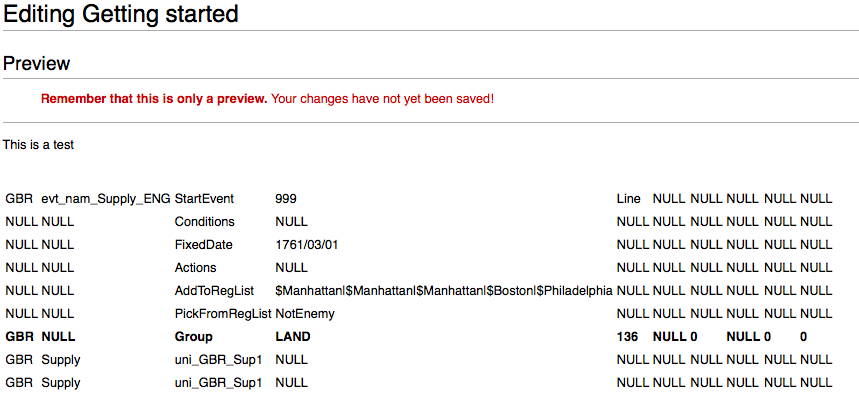Click the bold "Group" cell
Image resolution: width=859 pixels, height=403 pixels.
pyautogui.click(x=194, y=337)
